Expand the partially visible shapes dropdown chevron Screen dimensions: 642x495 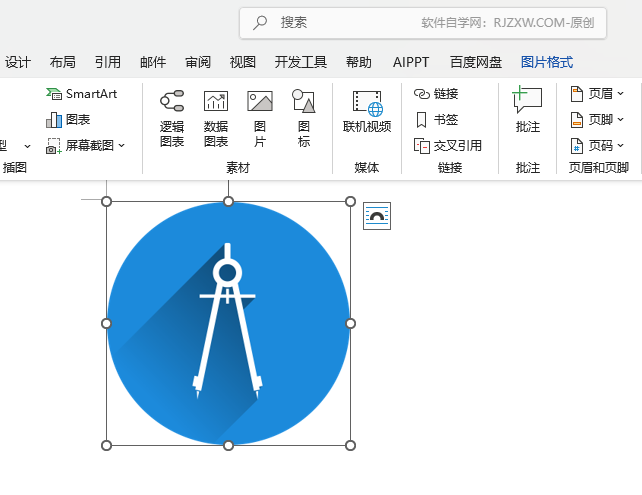coord(27,146)
